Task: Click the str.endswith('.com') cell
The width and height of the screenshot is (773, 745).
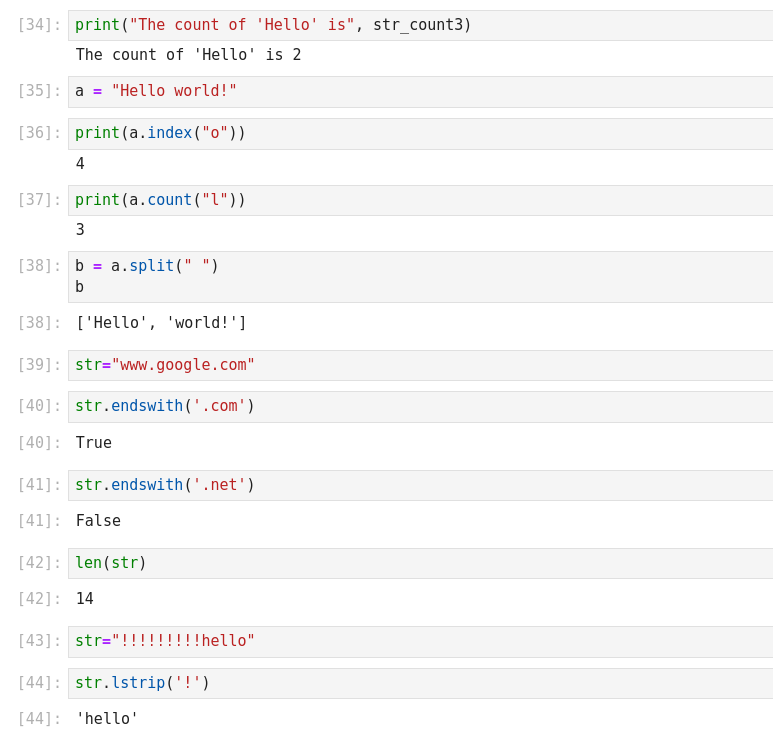Action: (x=420, y=406)
